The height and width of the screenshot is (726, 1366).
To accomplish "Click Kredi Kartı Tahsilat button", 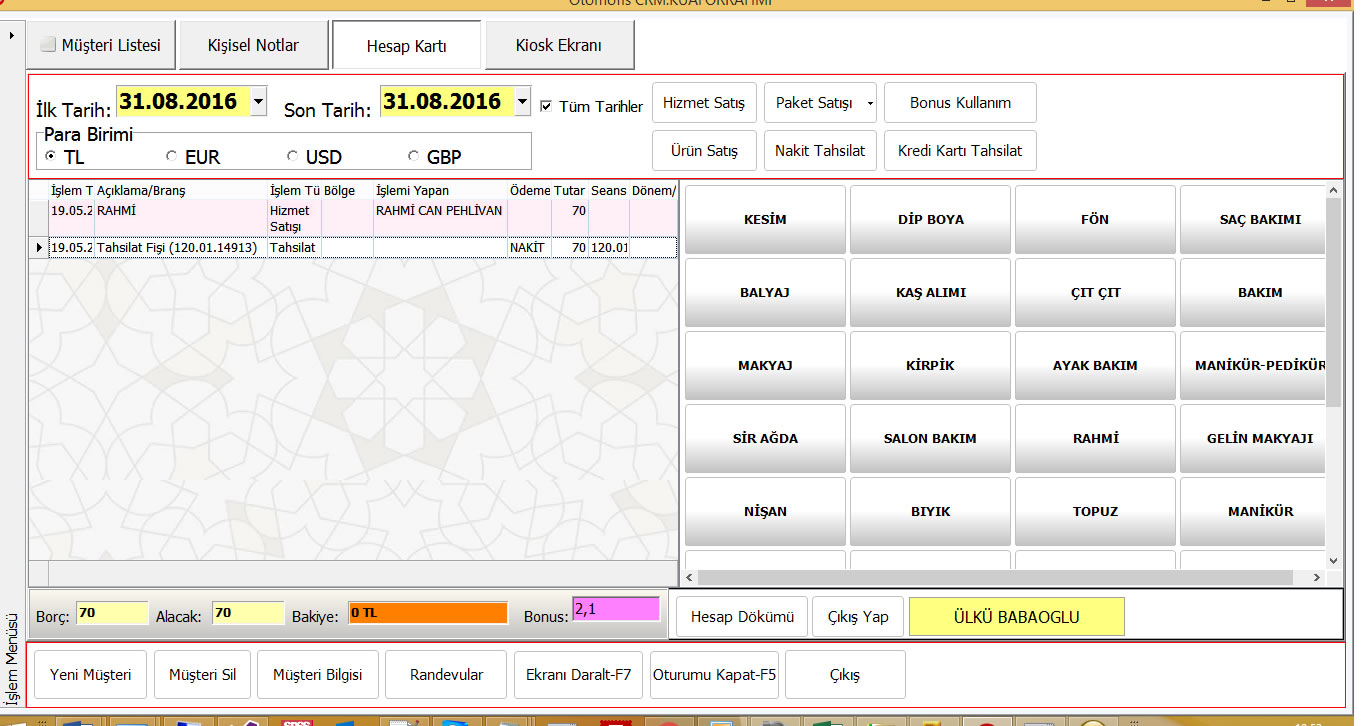I will tap(960, 150).
